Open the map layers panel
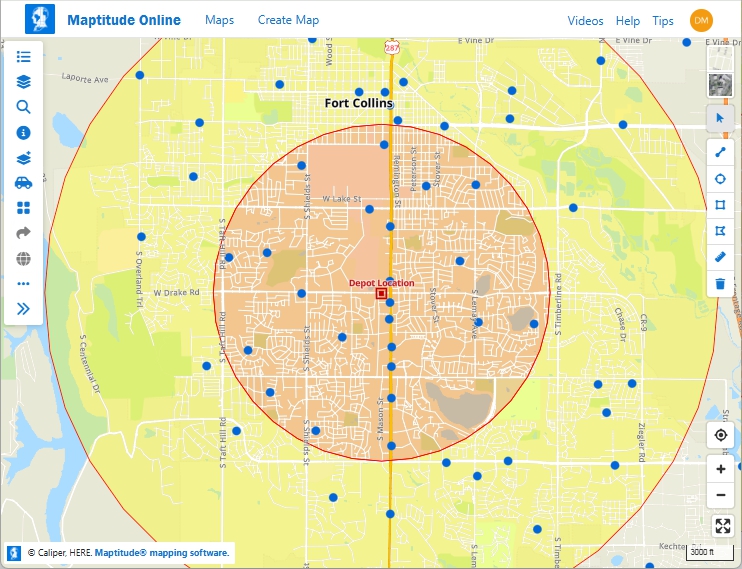Screen dimensions: 742x569 [x=23, y=82]
